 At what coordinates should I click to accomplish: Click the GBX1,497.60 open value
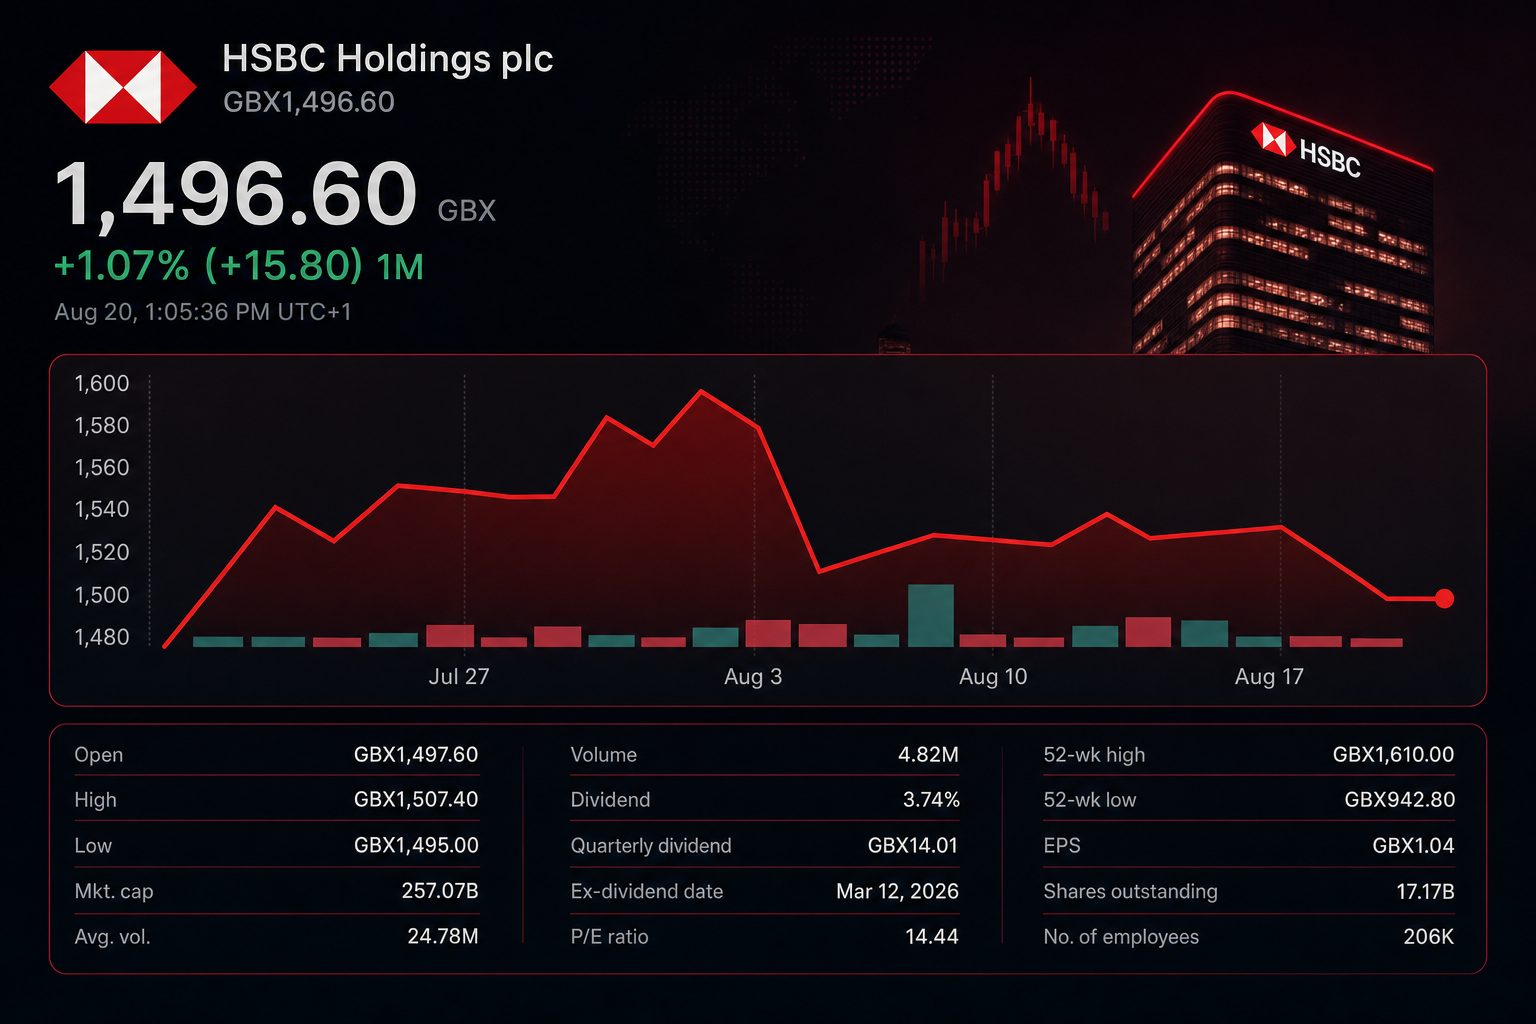pyautogui.click(x=416, y=755)
